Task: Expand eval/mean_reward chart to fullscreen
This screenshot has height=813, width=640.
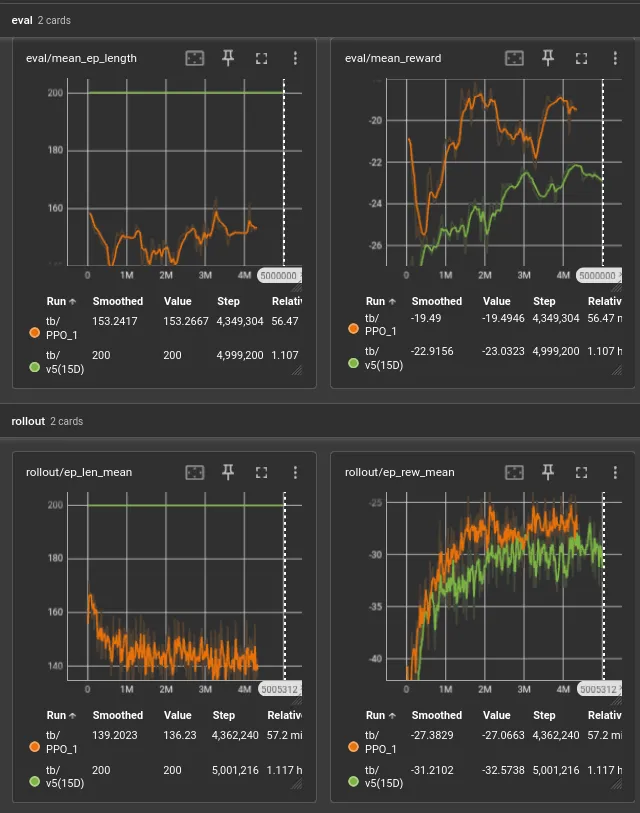Action: (581, 59)
